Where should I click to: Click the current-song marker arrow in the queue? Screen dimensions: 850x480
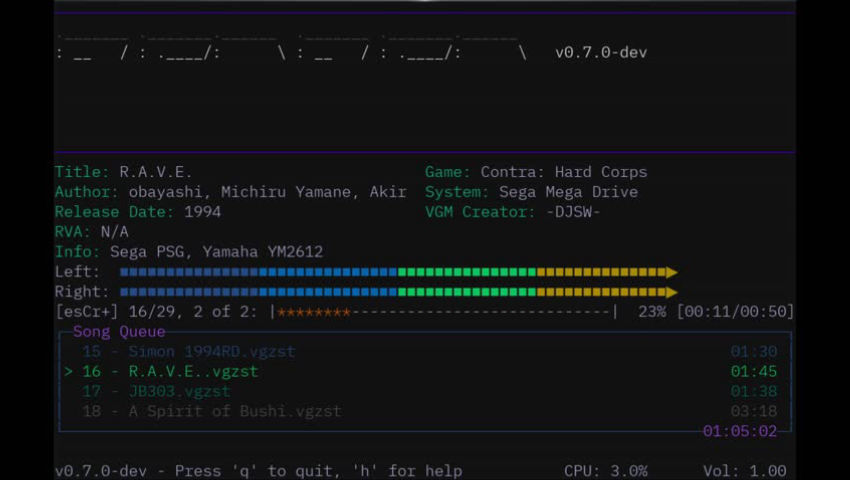pyautogui.click(x=68, y=372)
